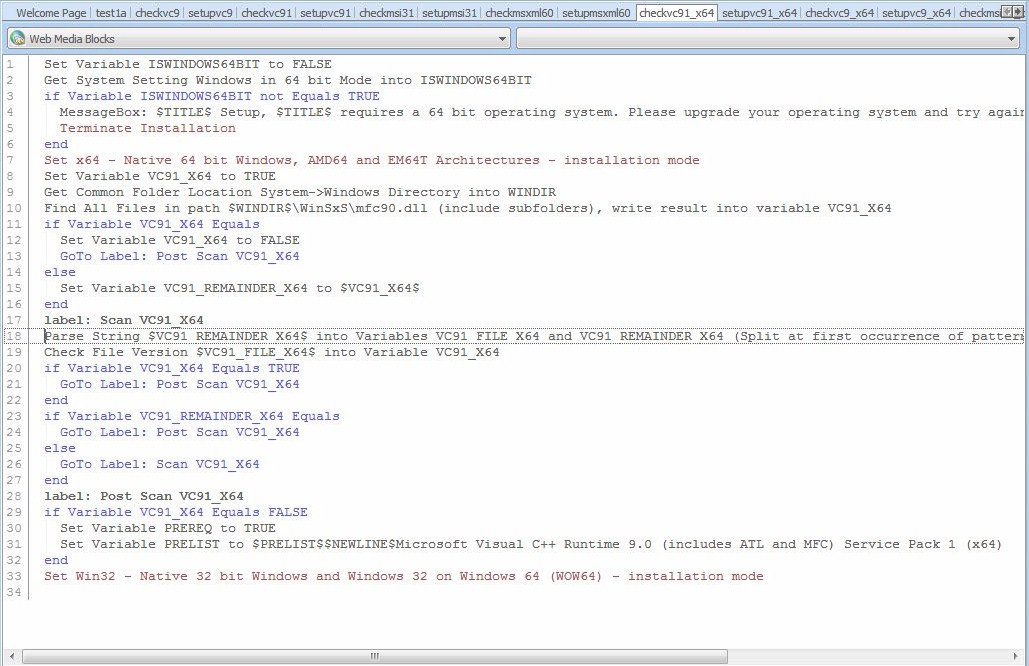Go to the setupvc9 tab
This screenshot has width=1029, height=666.
click(x=211, y=13)
